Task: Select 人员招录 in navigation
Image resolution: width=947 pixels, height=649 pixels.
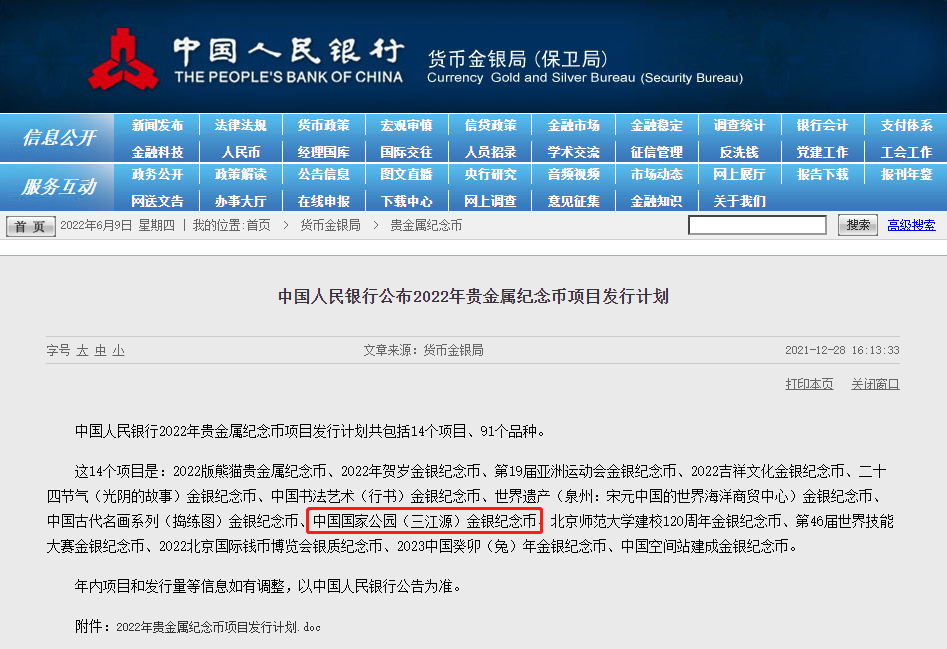Action: (490, 152)
